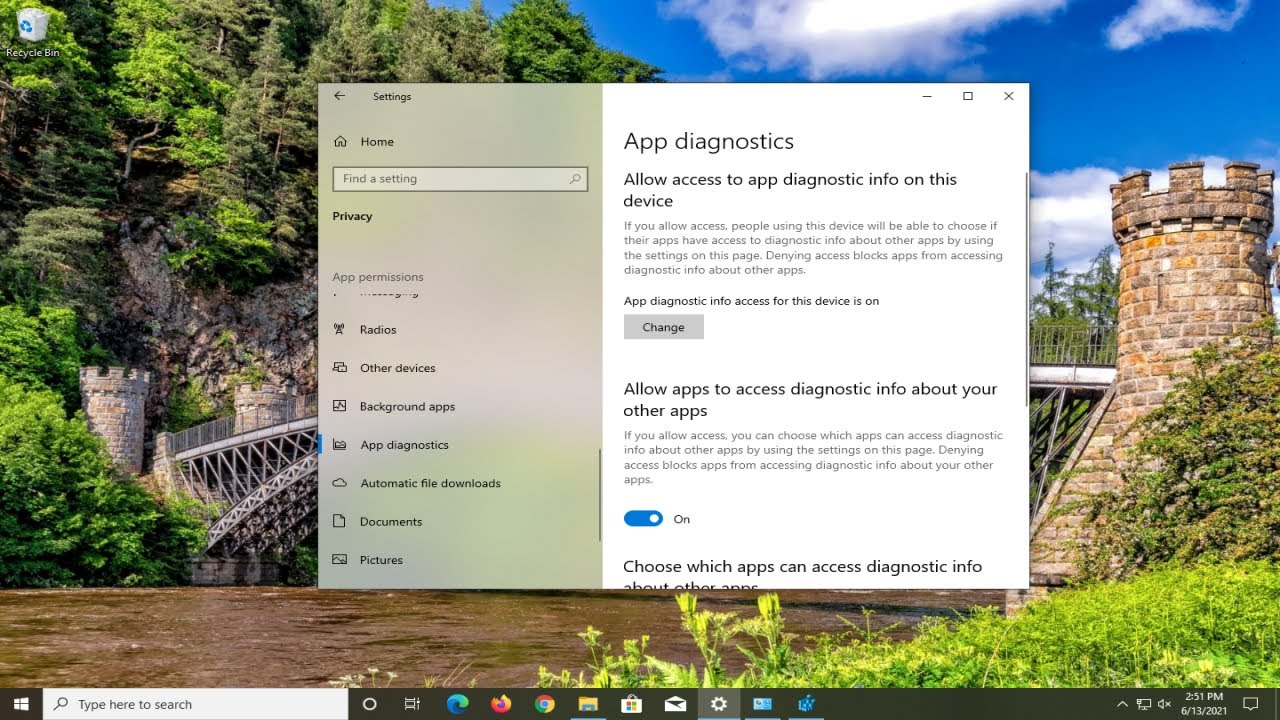Open Cortana circle on taskbar
1280x720 pixels.
[369, 704]
